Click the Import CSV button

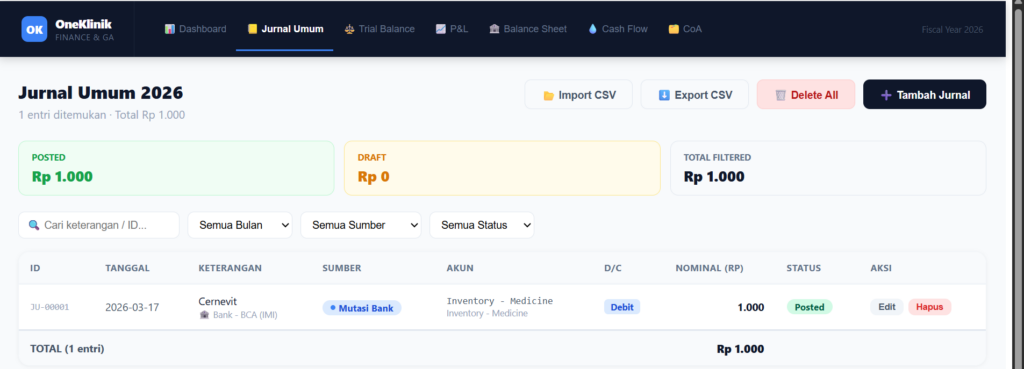click(x=579, y=95)
